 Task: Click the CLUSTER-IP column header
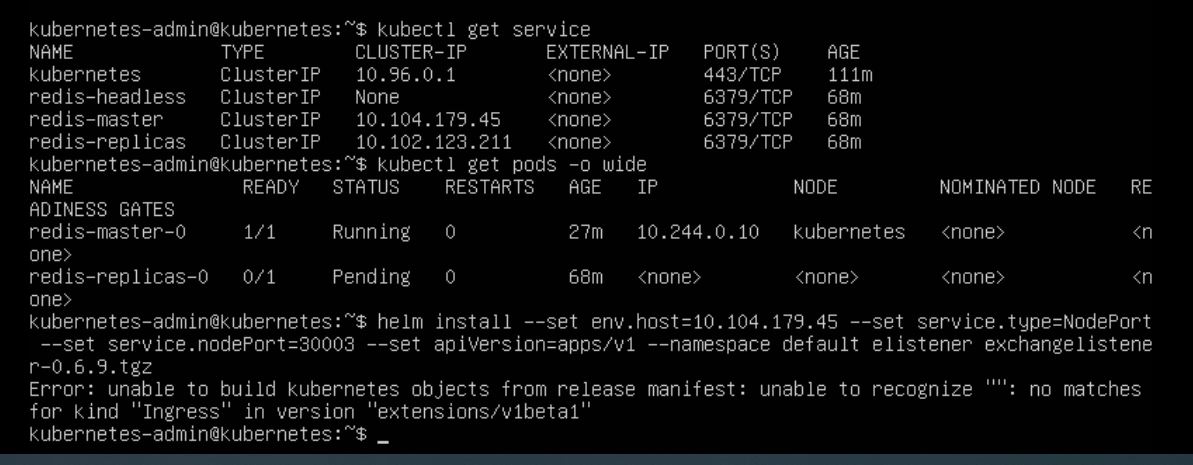(x=411, y=53)
